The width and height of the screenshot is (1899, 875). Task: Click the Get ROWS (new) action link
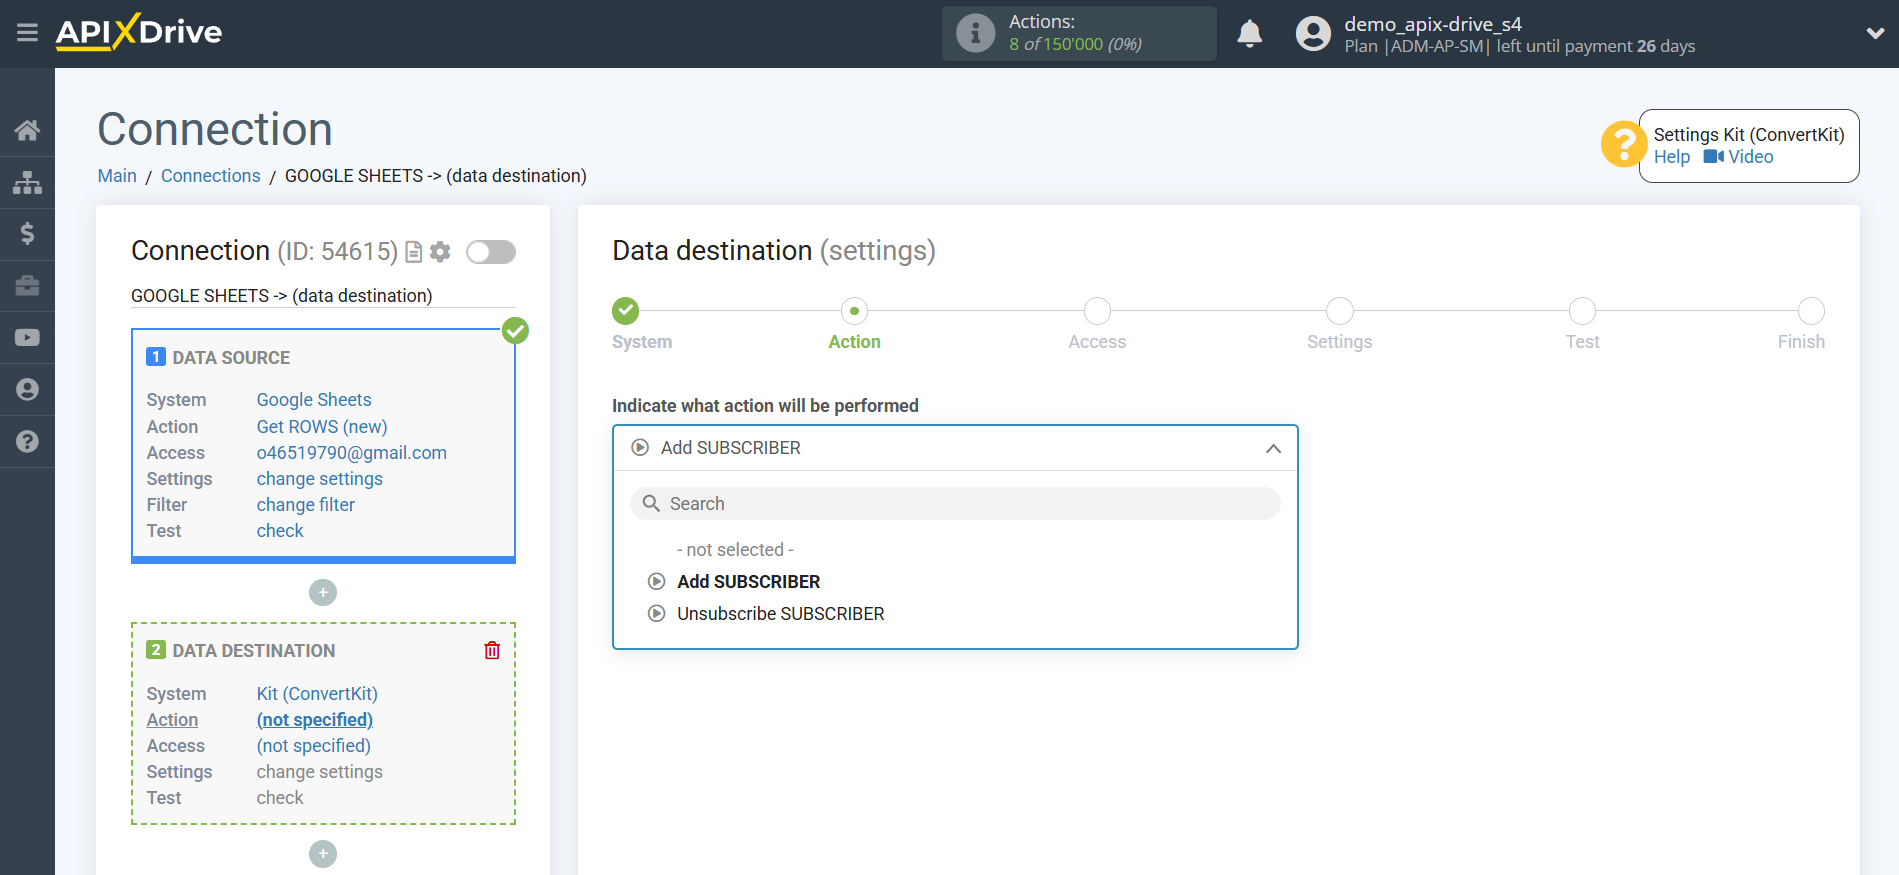click(x=322, y=427)
